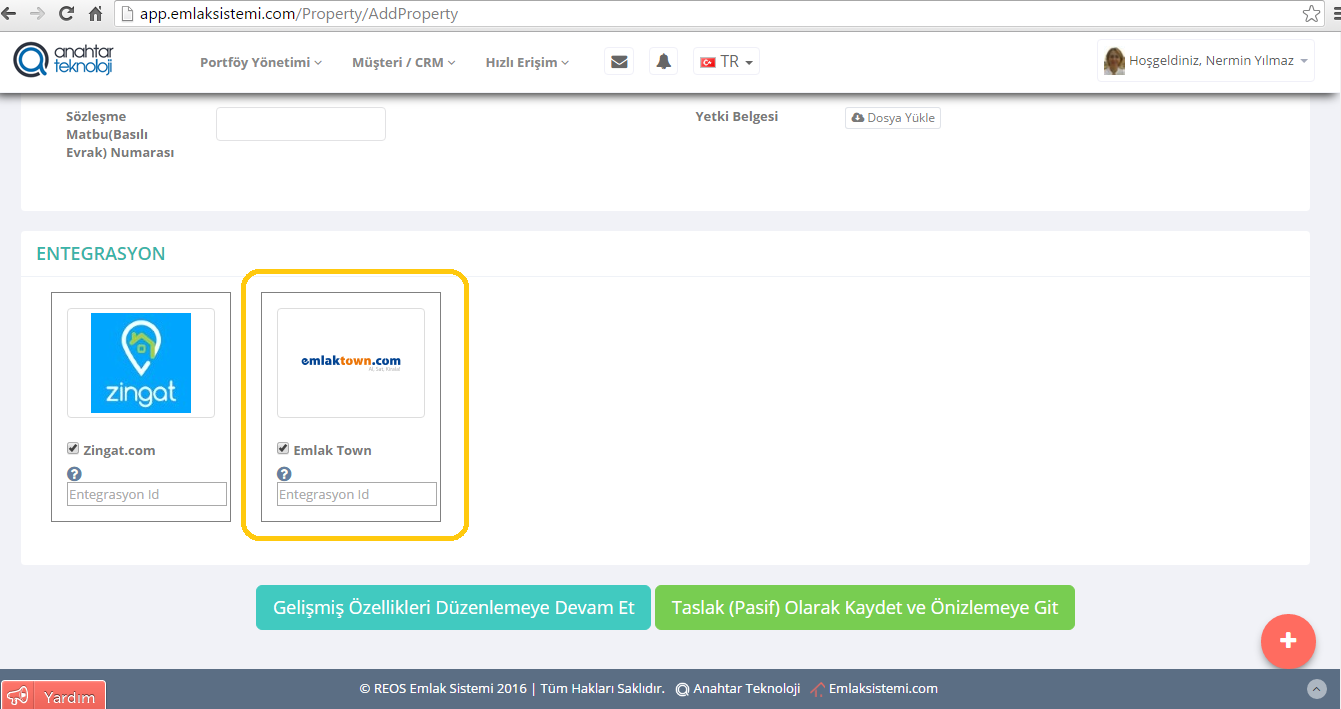Screen dimensions: 1341x709
Task: Click Gelişmiş Özellikleri Düzenlemeye Devam Et button
Action: (x=453, y=608)
